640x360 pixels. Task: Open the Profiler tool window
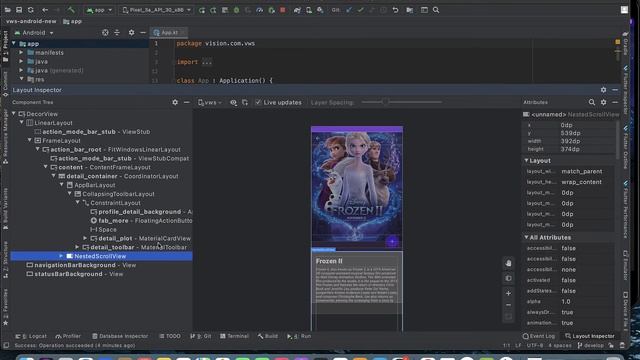tap(68, 336)
